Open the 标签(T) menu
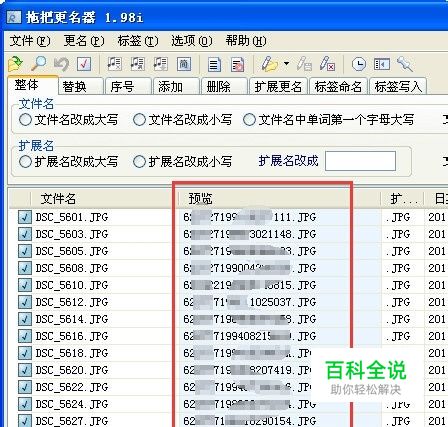448x427 pixels. [x=138, y=41]
